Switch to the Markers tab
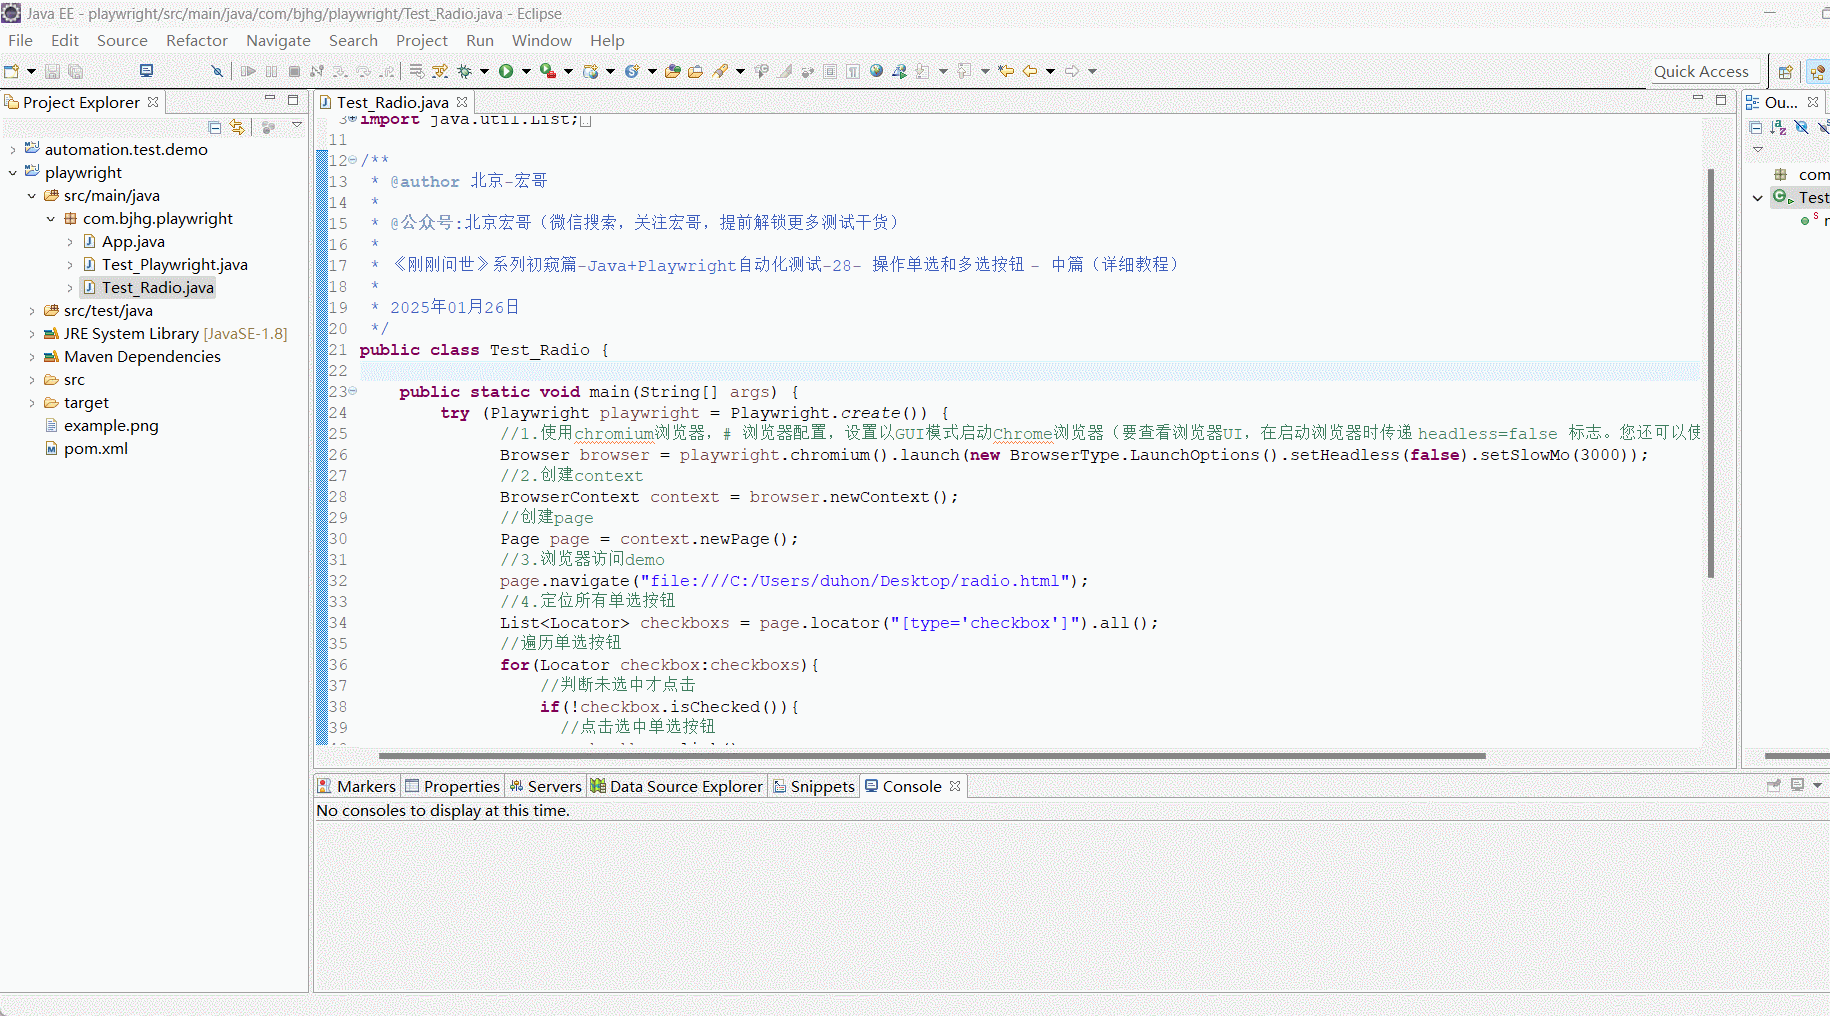The image size is (1830, 1016). click(357, 786)
